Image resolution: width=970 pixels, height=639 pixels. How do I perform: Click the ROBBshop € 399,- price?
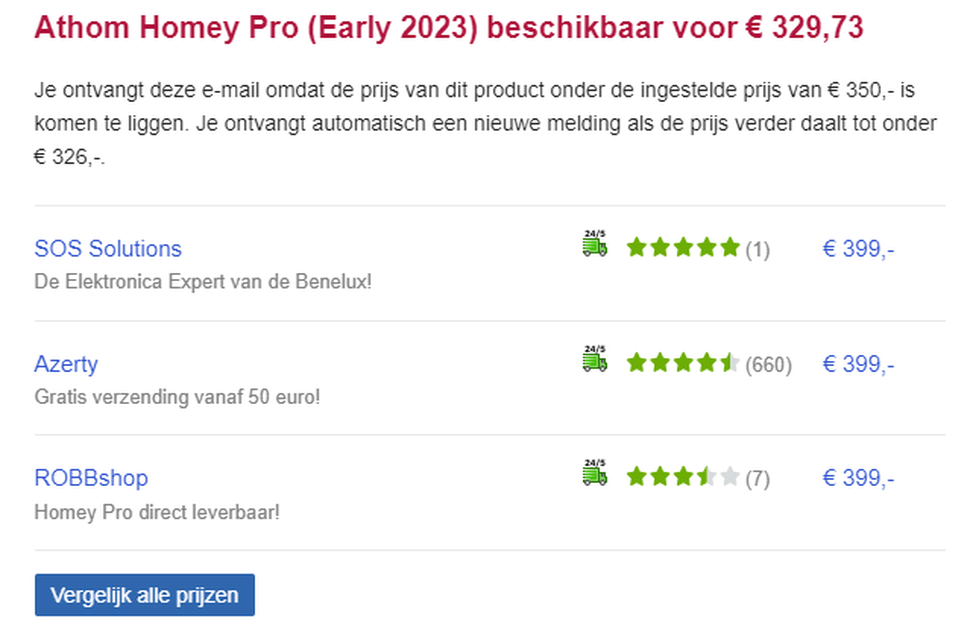click(x=858, y=478)
